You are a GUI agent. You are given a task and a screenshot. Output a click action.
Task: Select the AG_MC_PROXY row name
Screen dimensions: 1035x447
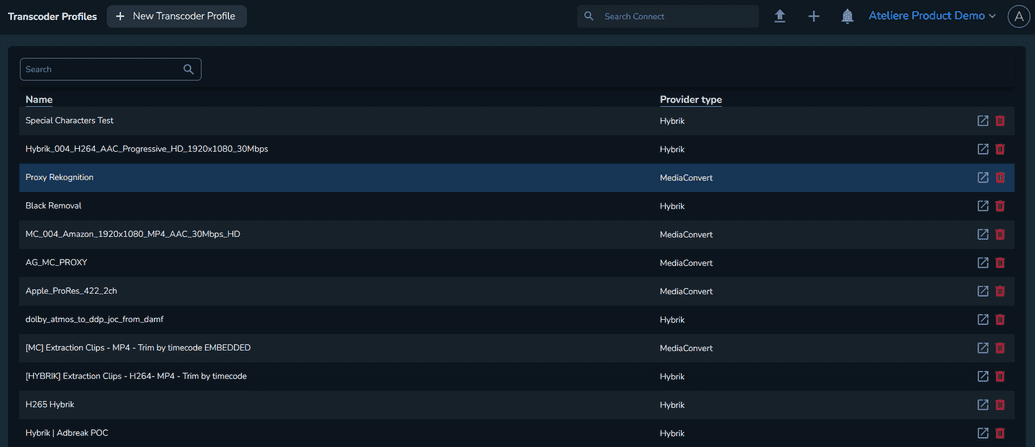(x=56, y=263)
